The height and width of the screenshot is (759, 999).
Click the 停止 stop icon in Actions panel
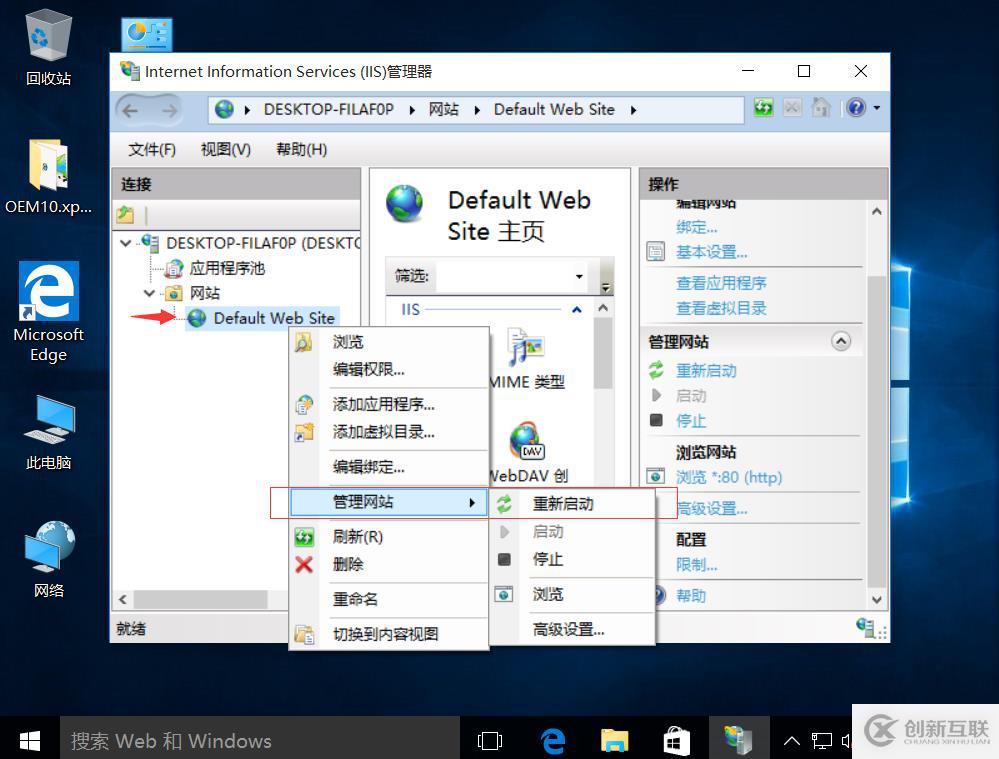[656, 420]
